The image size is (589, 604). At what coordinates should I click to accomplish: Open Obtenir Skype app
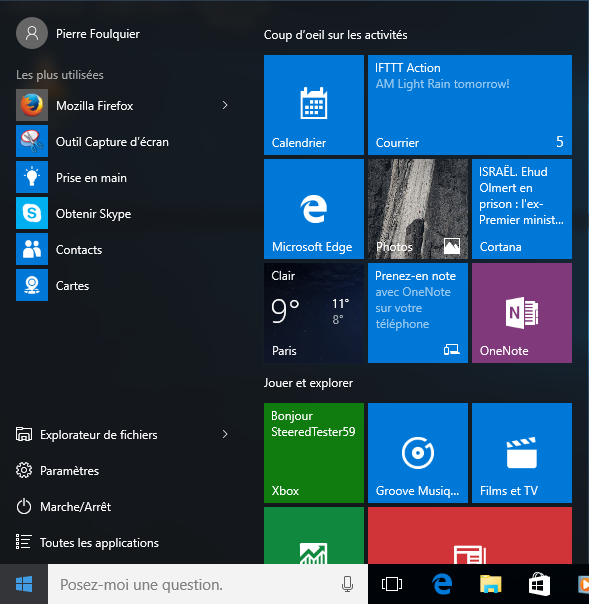[123, 213]
